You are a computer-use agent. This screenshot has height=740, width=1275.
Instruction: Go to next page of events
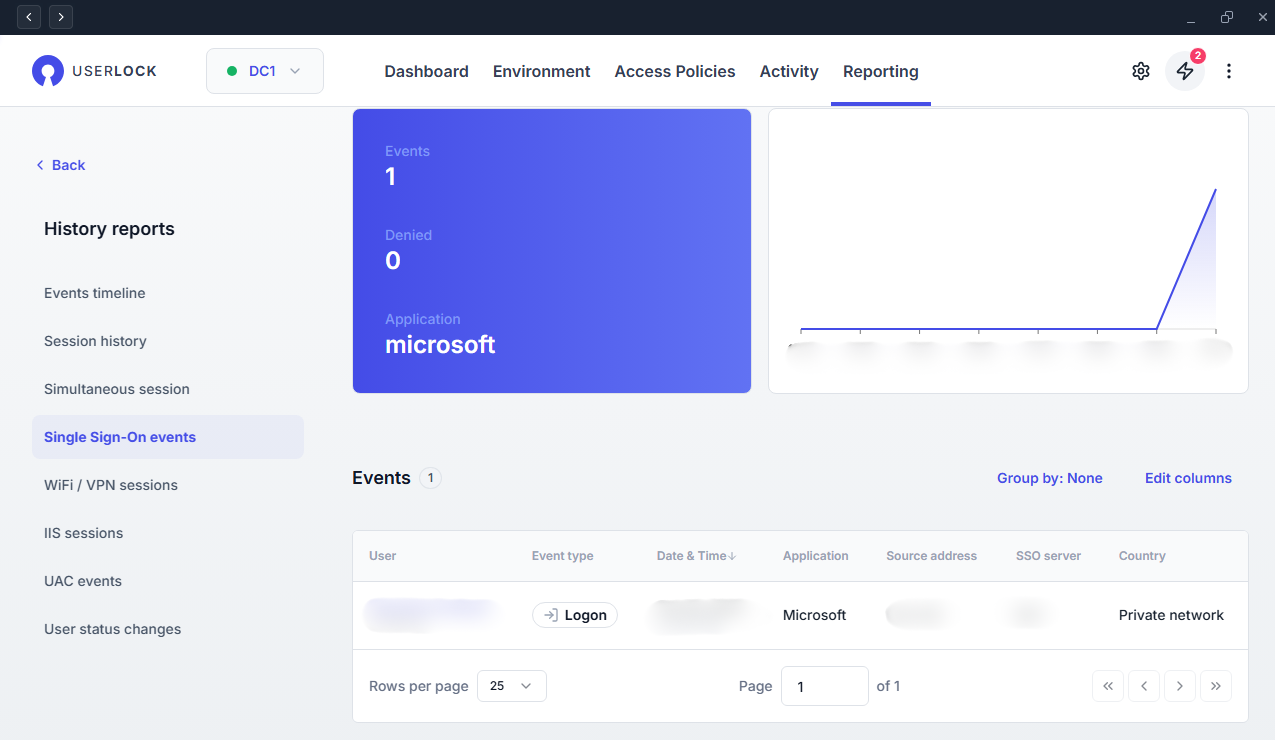tap(1180, 686)
